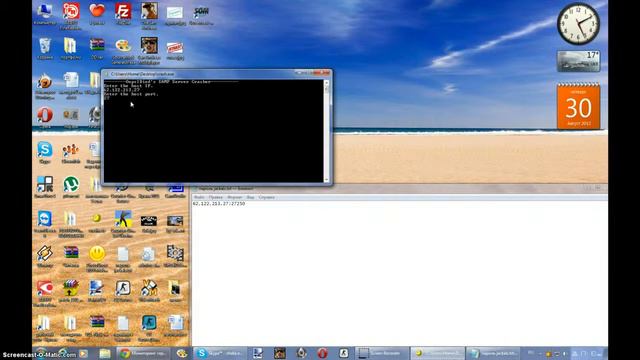This screenshot has height=360, width=640.
Task: Switch to Skype taskbar button
Action: [220, 353]
